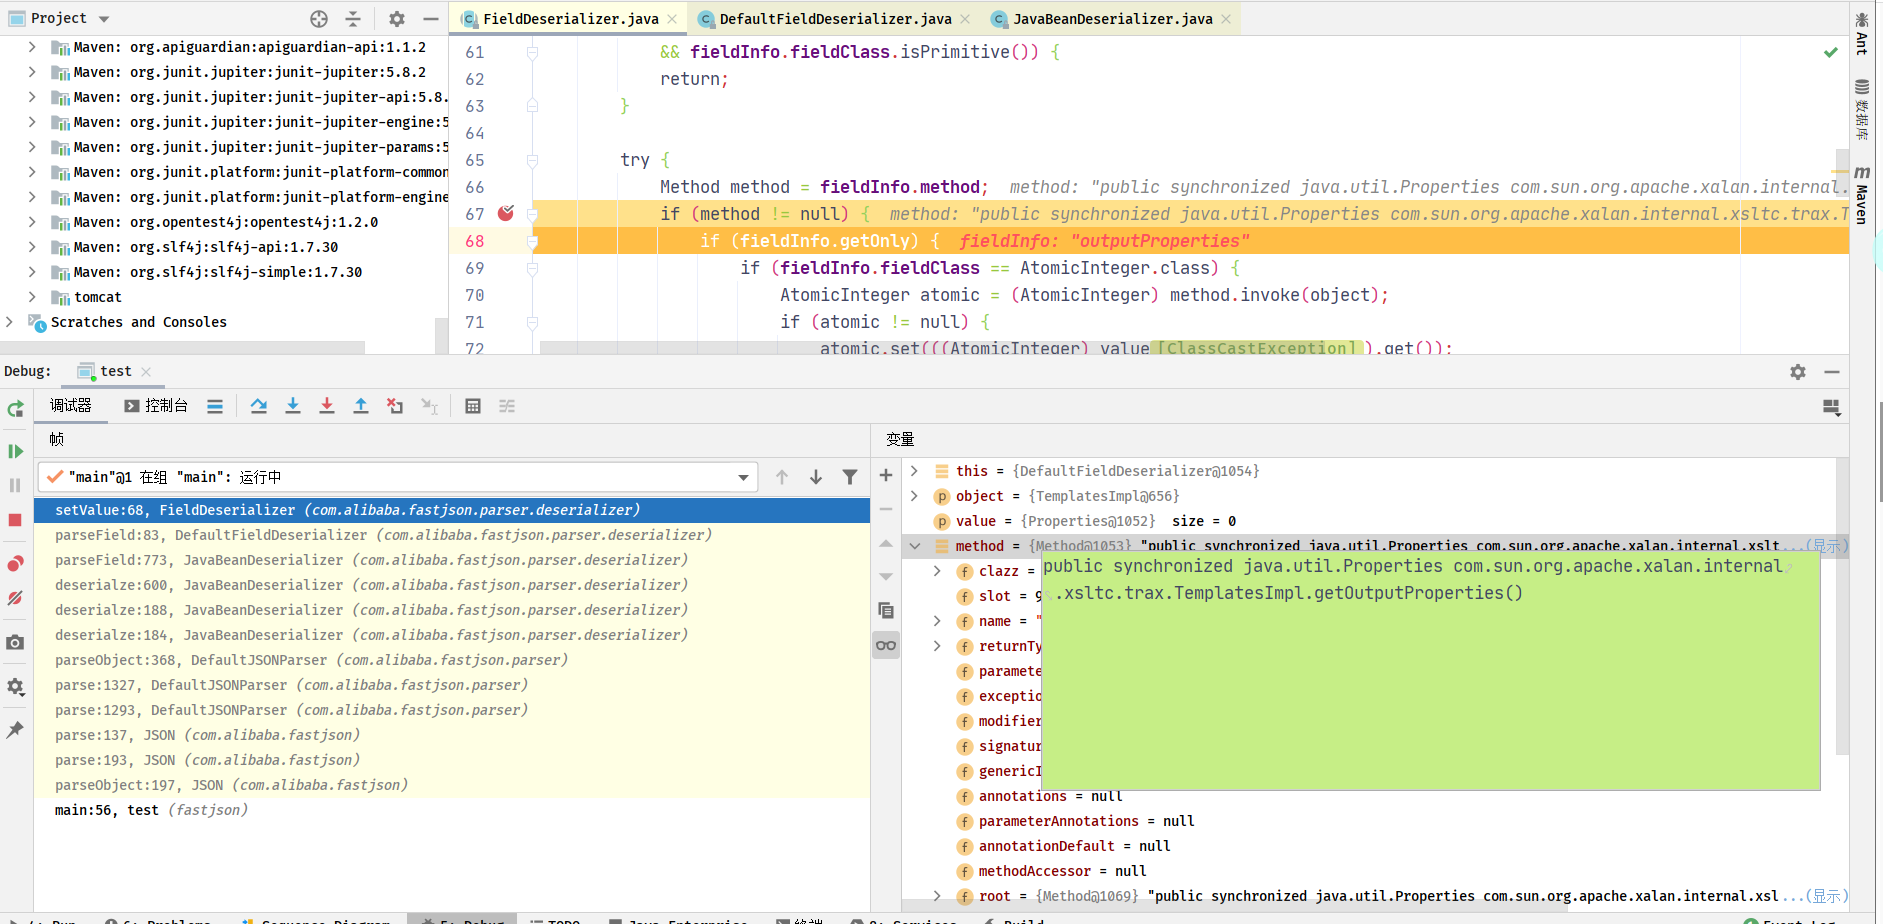The width and height of the screenshot is (1883, 924).
Task: Step out of current method
Action: tap(361, 406)
